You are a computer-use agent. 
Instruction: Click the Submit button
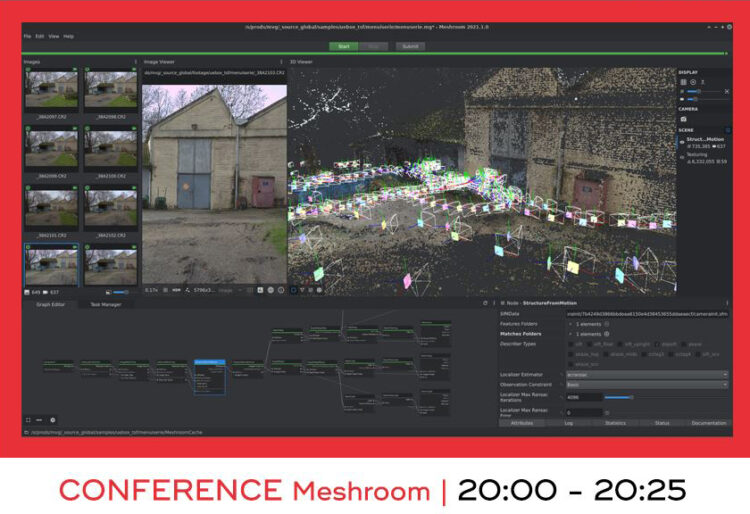[x=410, y=46]
